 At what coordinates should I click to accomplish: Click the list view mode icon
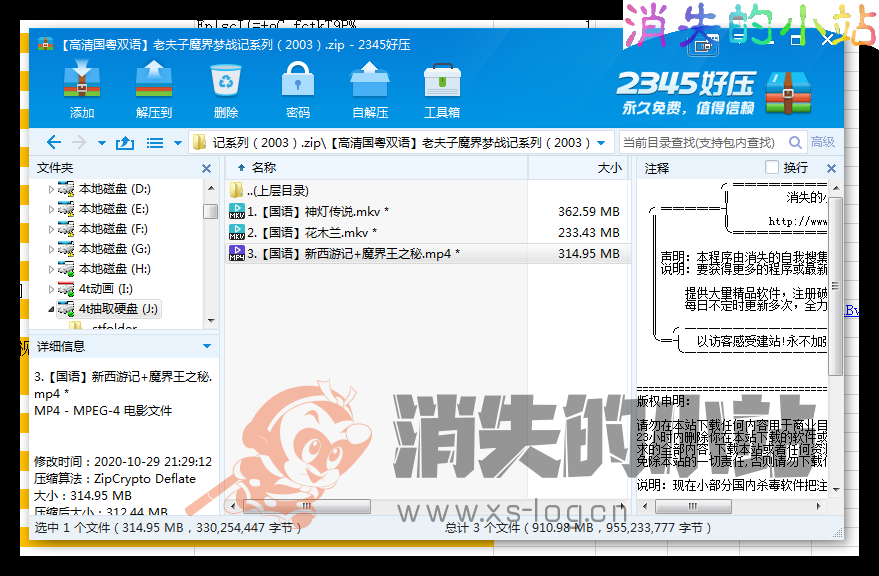coord(155,143)
